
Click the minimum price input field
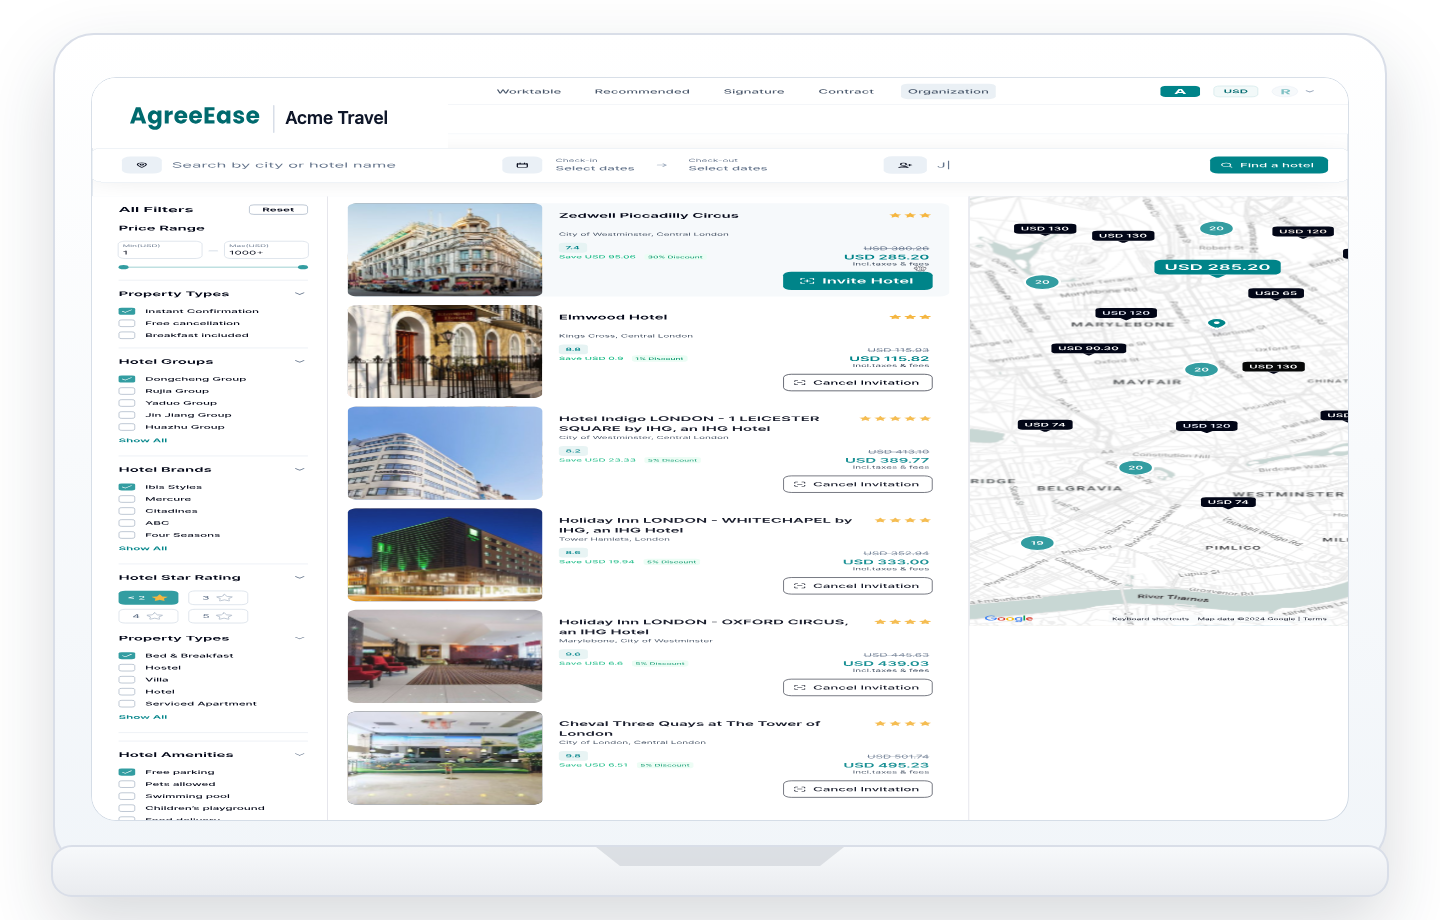pos(160,250)
